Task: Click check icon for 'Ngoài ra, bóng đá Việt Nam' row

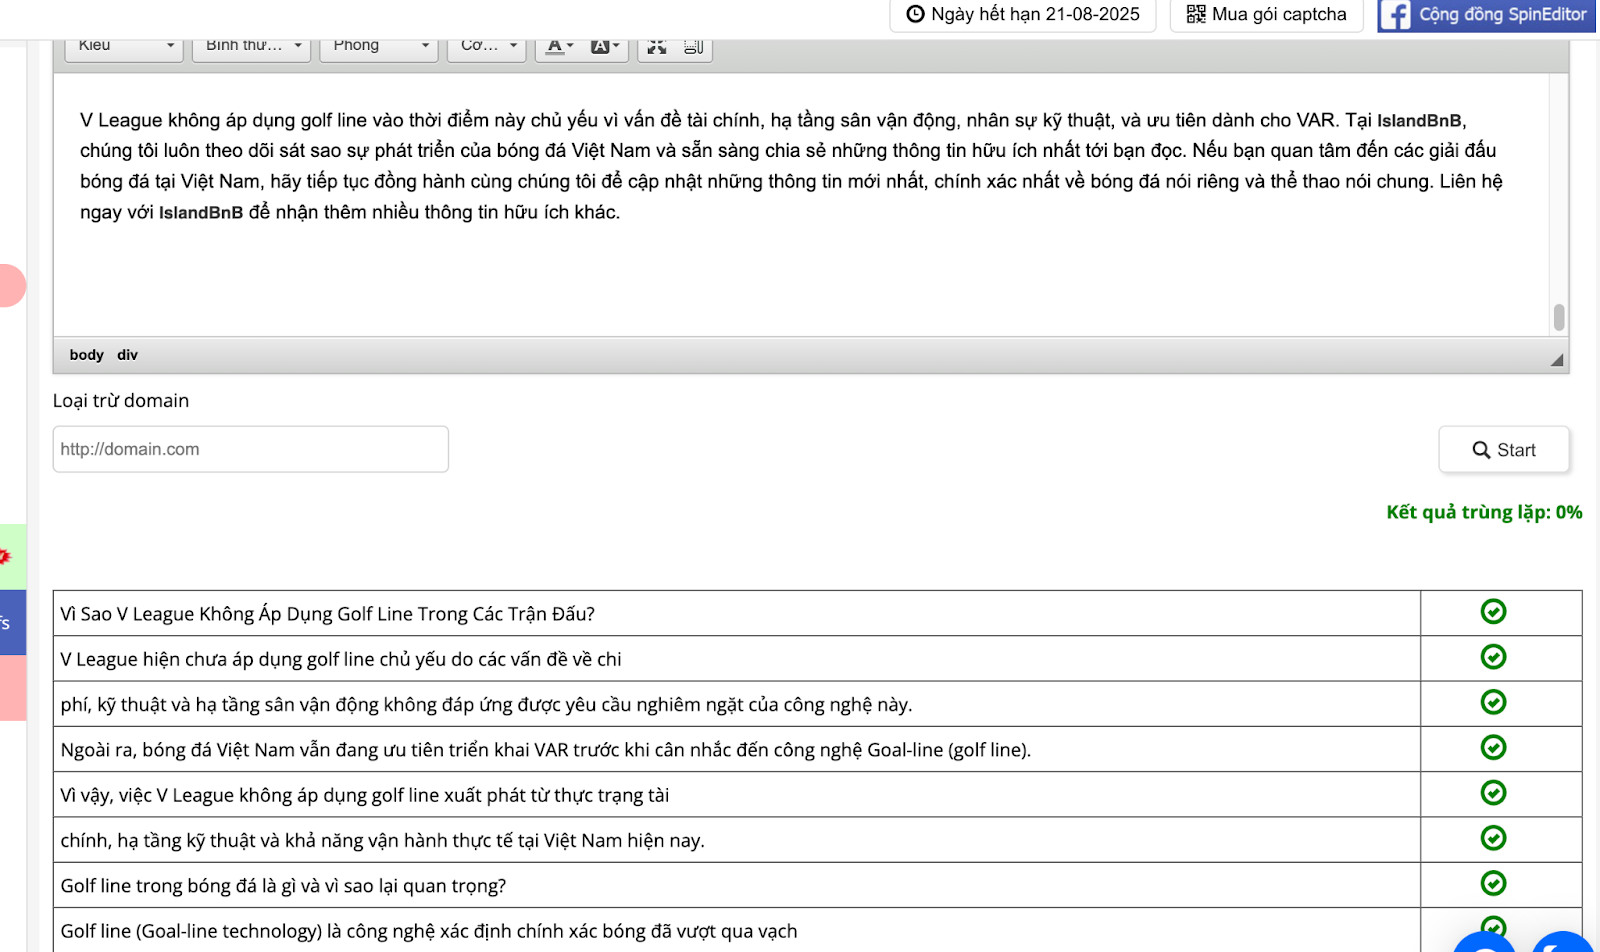Action: coord(1493,747)
